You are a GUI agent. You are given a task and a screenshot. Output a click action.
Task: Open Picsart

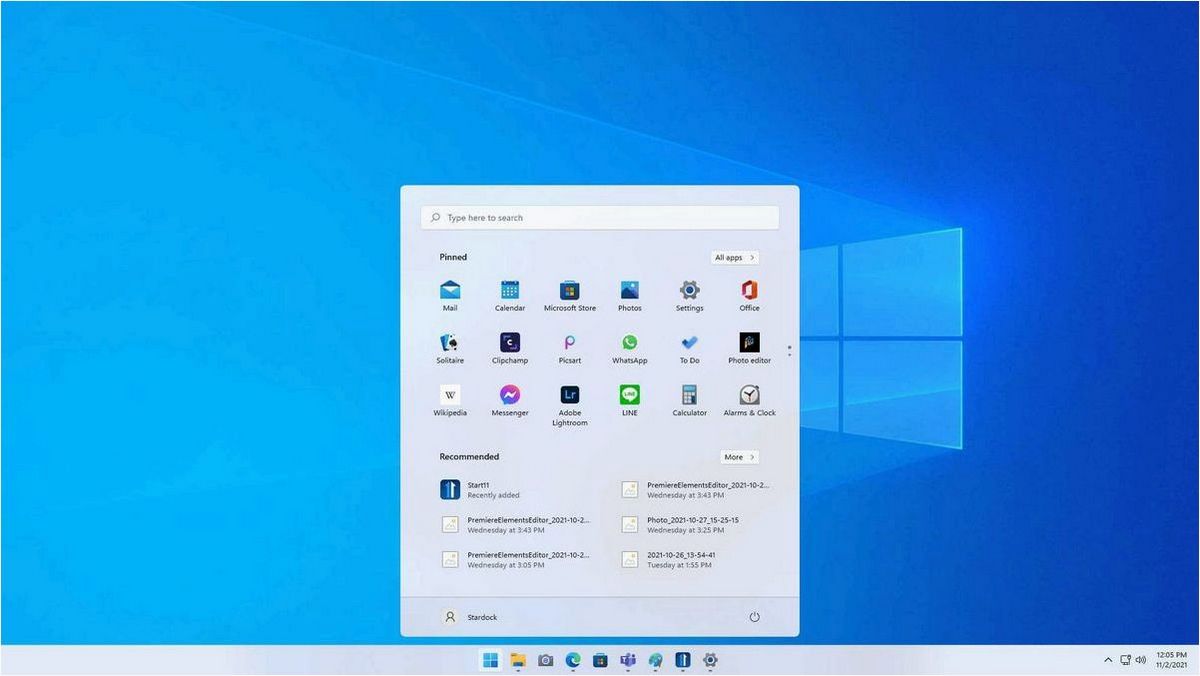(570, 348)
